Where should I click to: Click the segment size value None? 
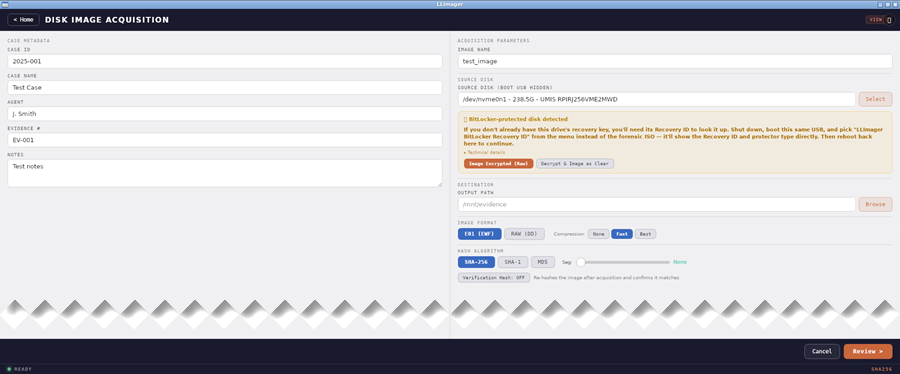pos(680,262)
